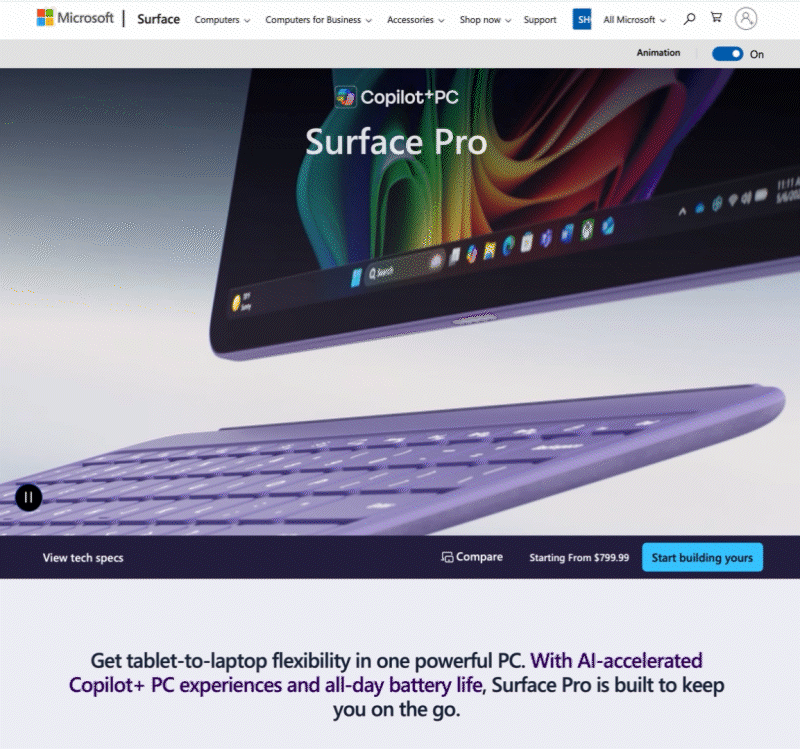Screen dimensions: 800x749
Task: Open View tech specs link
Action: tap(83, 558)
